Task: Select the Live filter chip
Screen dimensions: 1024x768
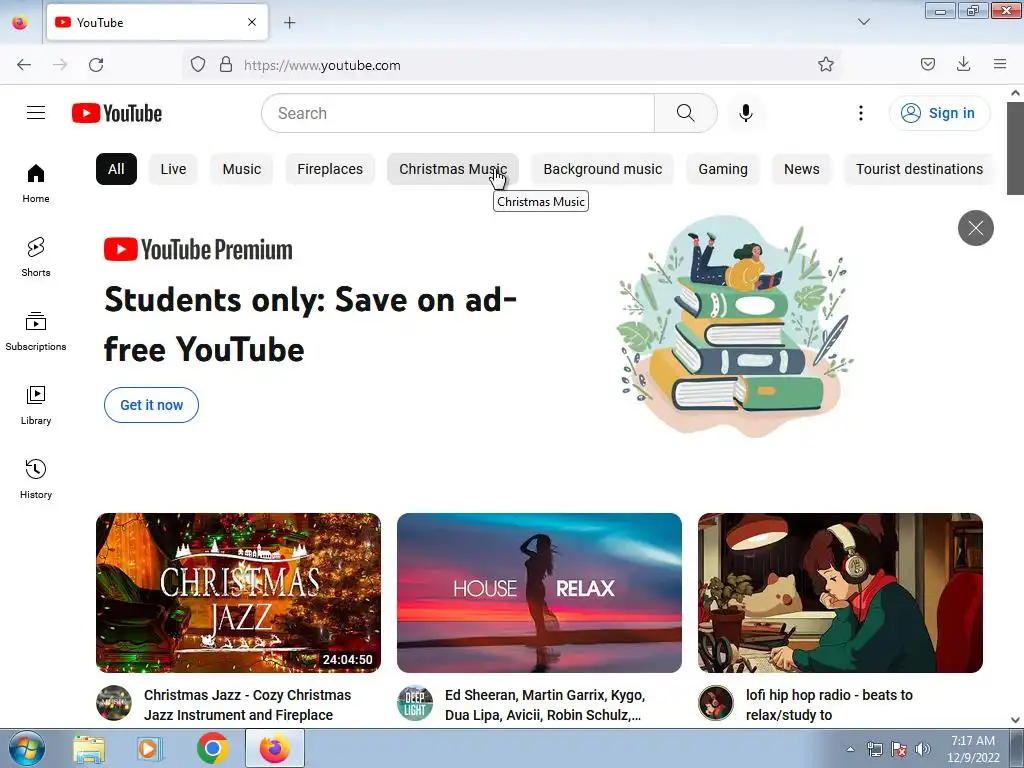Action: pyautogui.click(x=173, y=169)
